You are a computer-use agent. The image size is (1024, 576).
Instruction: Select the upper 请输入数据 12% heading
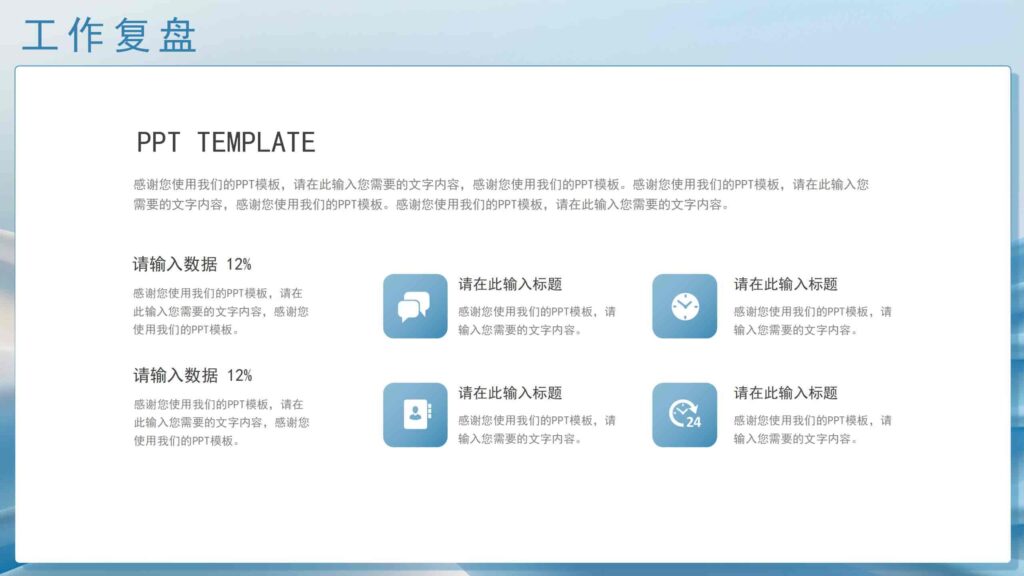point(192,265)
